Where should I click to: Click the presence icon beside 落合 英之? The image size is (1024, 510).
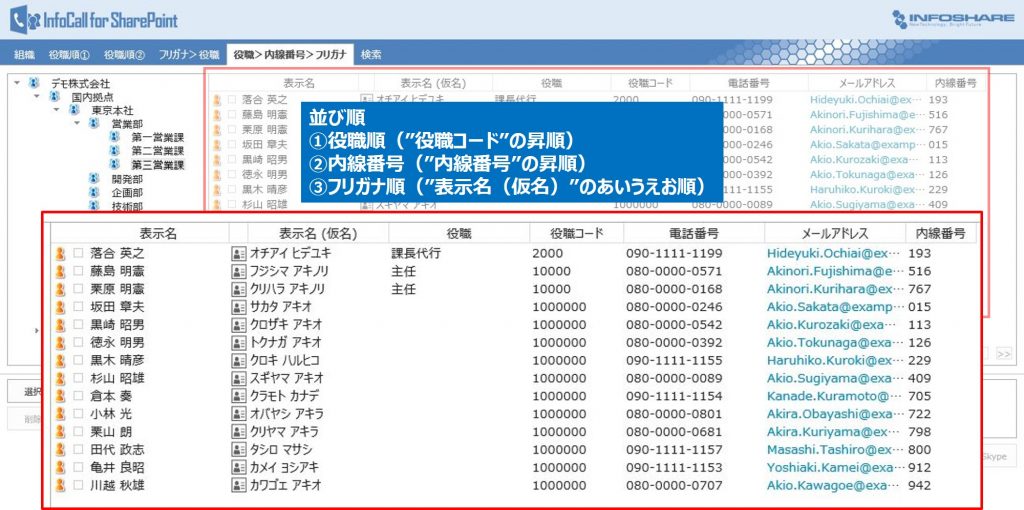pos(61,254)
